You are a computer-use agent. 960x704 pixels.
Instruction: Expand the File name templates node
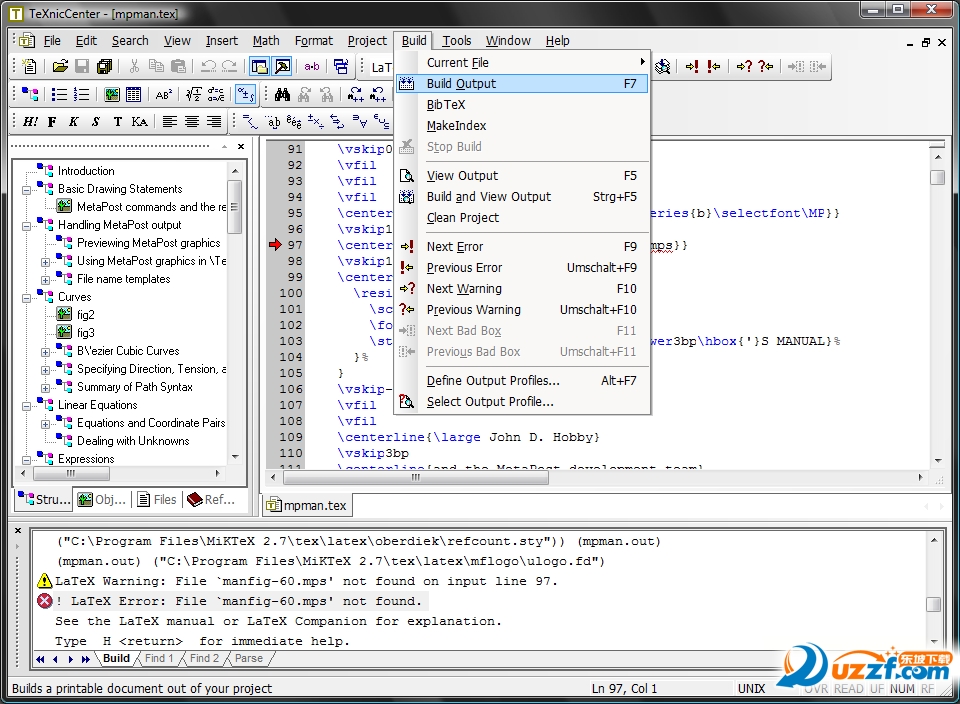(45, 279)
